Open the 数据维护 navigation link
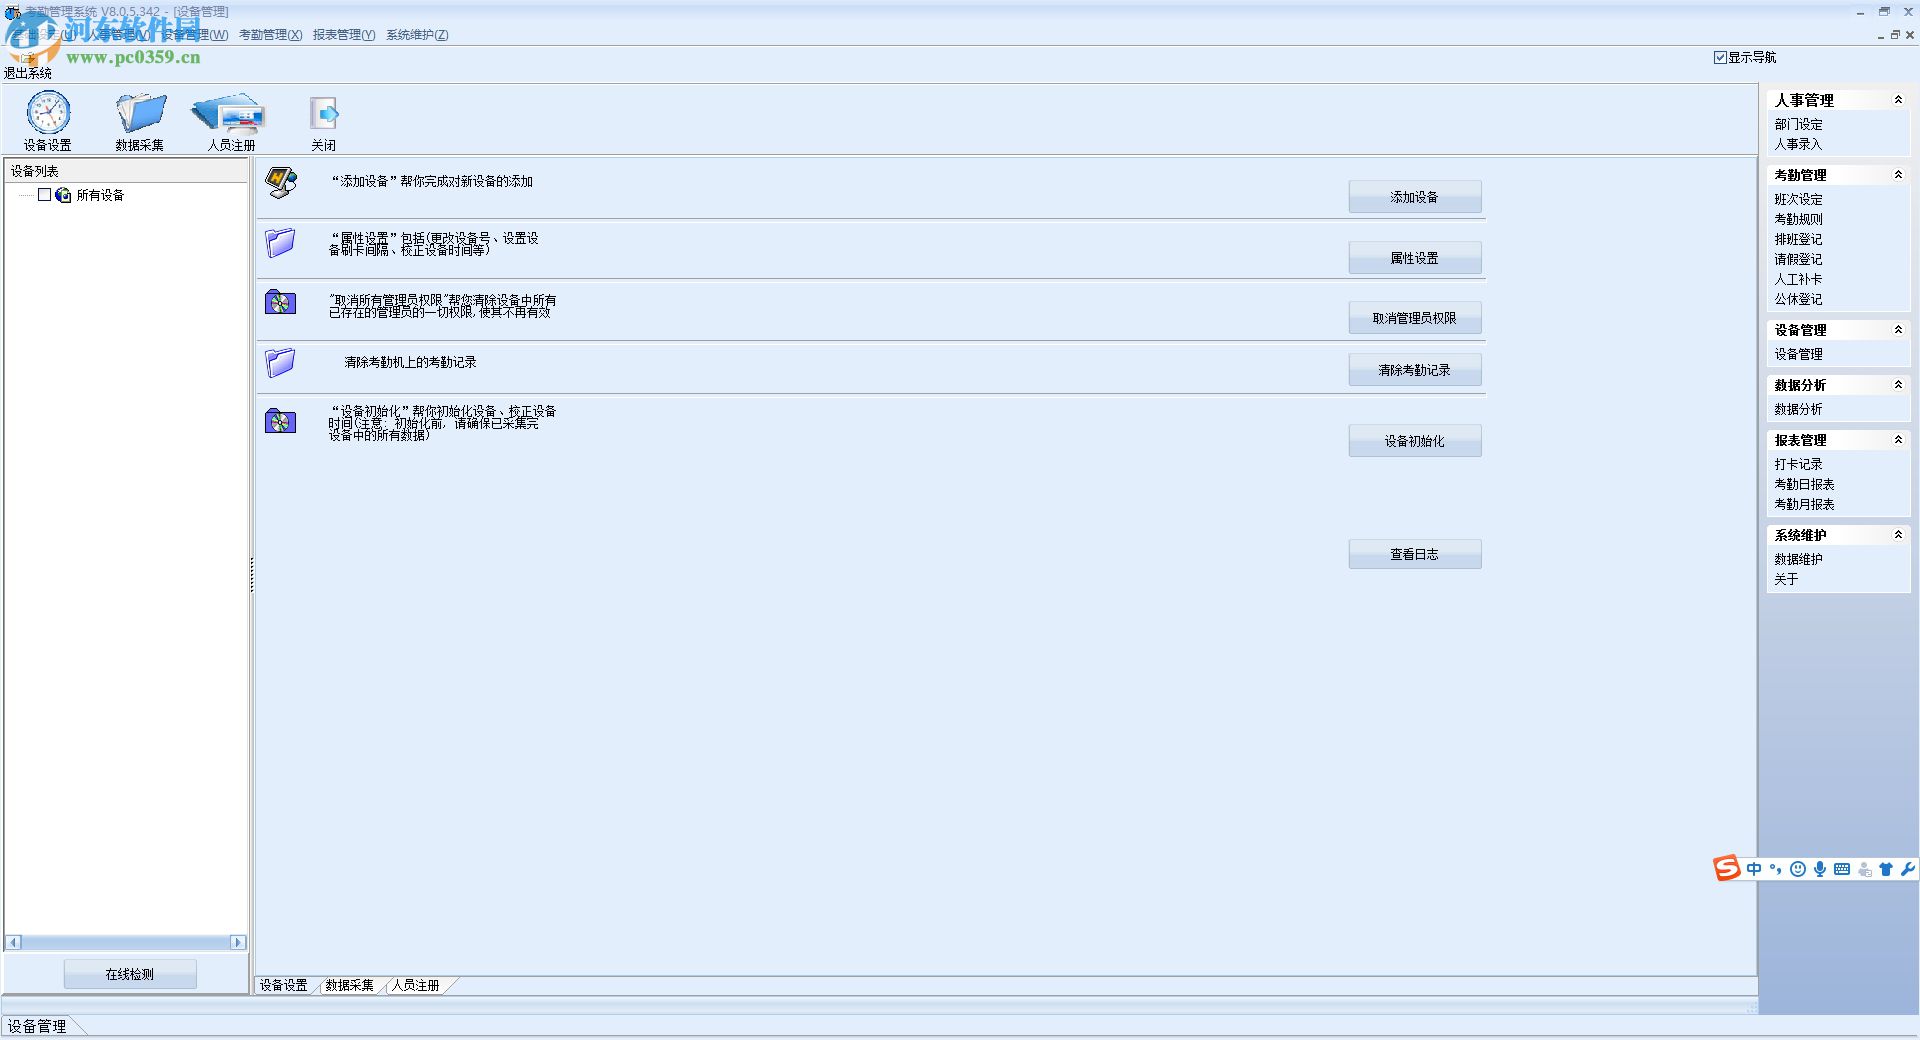Screen dimensions: 1920x1040 1798,559
